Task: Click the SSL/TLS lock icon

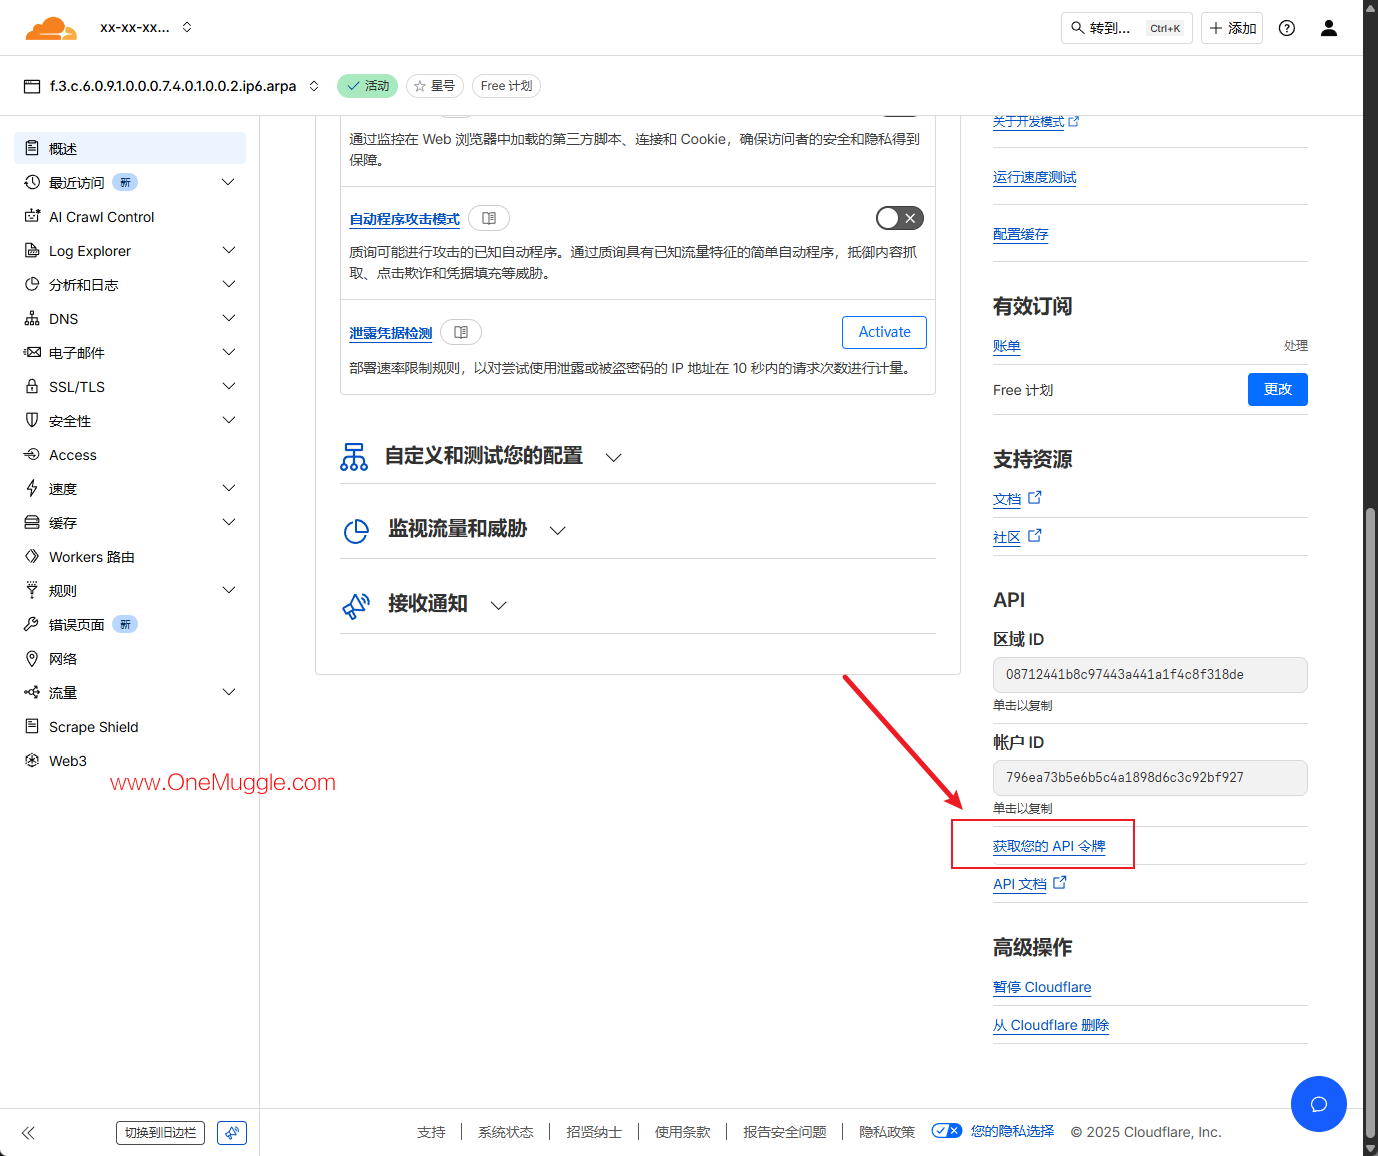Action: click(32, 386)
